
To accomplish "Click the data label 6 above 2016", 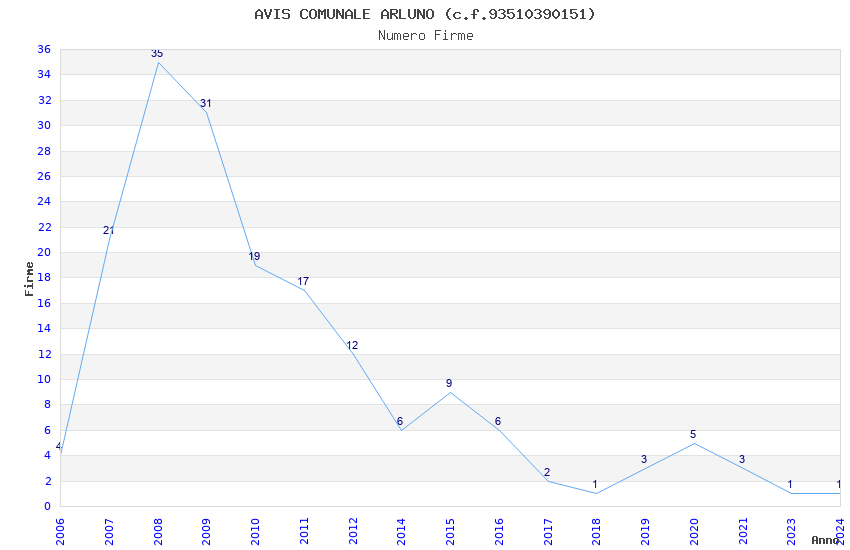I will pos(498,421).
